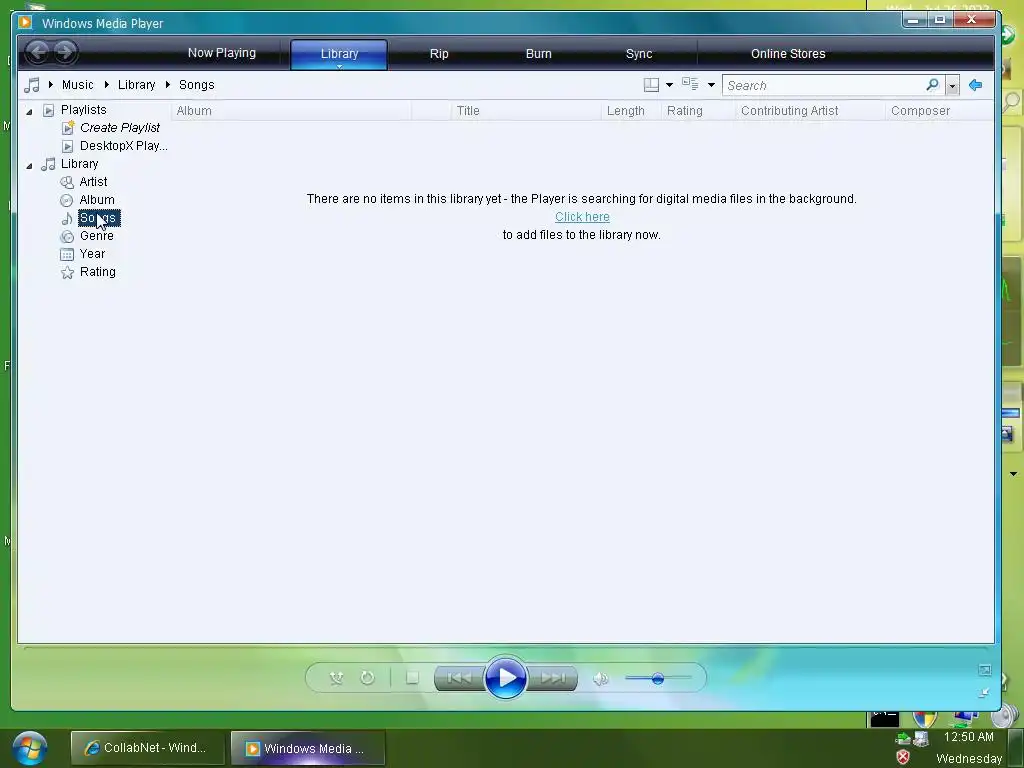Click the Album disc icon in the tree
Screen dimensions: 1024x768
coord(67,200)
